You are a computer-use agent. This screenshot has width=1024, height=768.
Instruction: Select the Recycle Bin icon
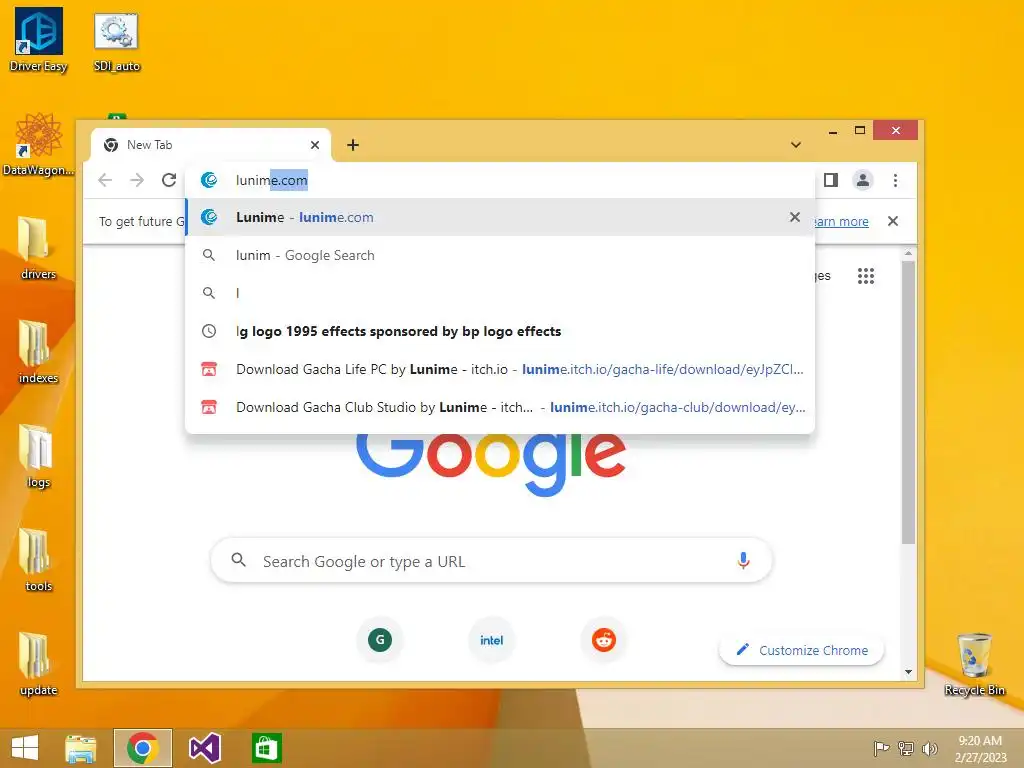coord(974,664)
